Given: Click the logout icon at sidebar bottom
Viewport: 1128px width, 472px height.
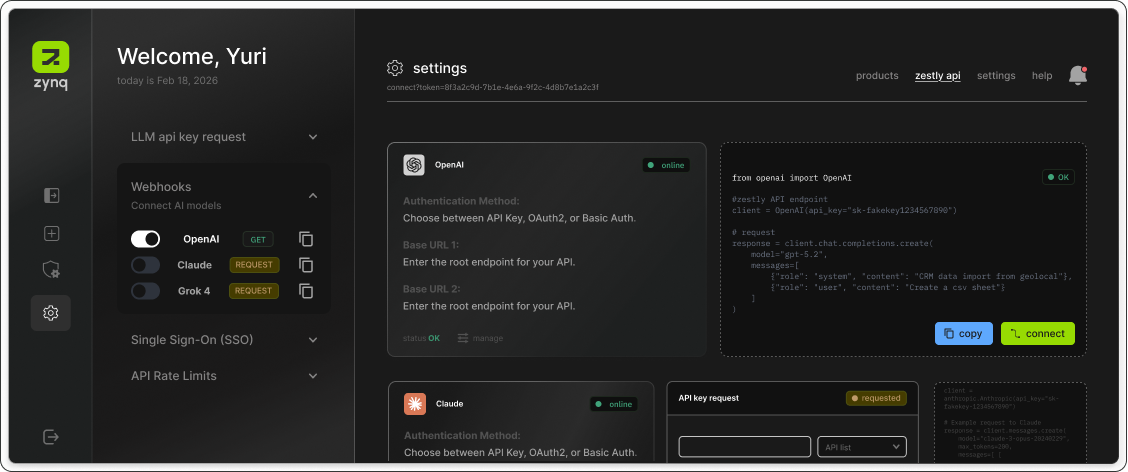Looking at the screenshot, I should (x=50, y=437).
